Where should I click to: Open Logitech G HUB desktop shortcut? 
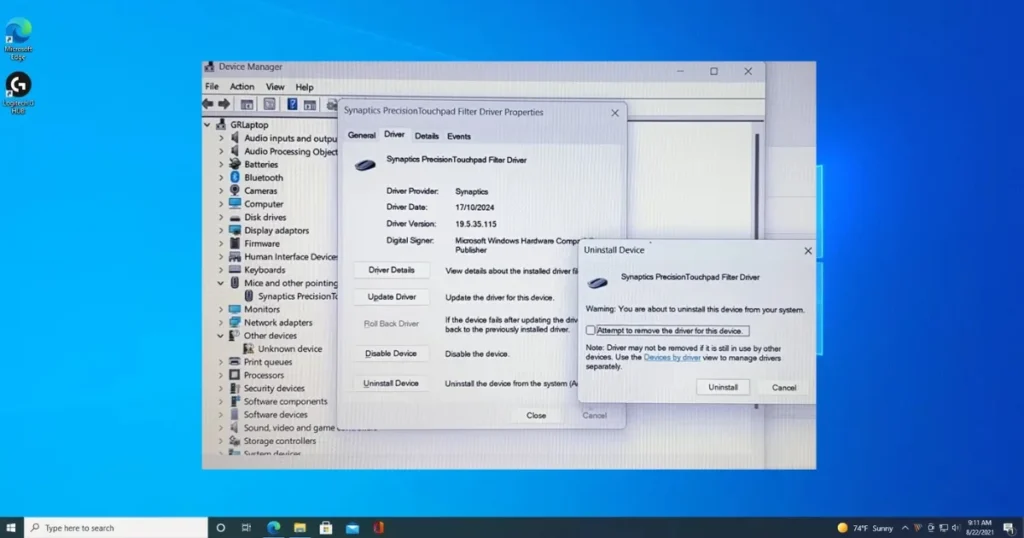point(18,93)
